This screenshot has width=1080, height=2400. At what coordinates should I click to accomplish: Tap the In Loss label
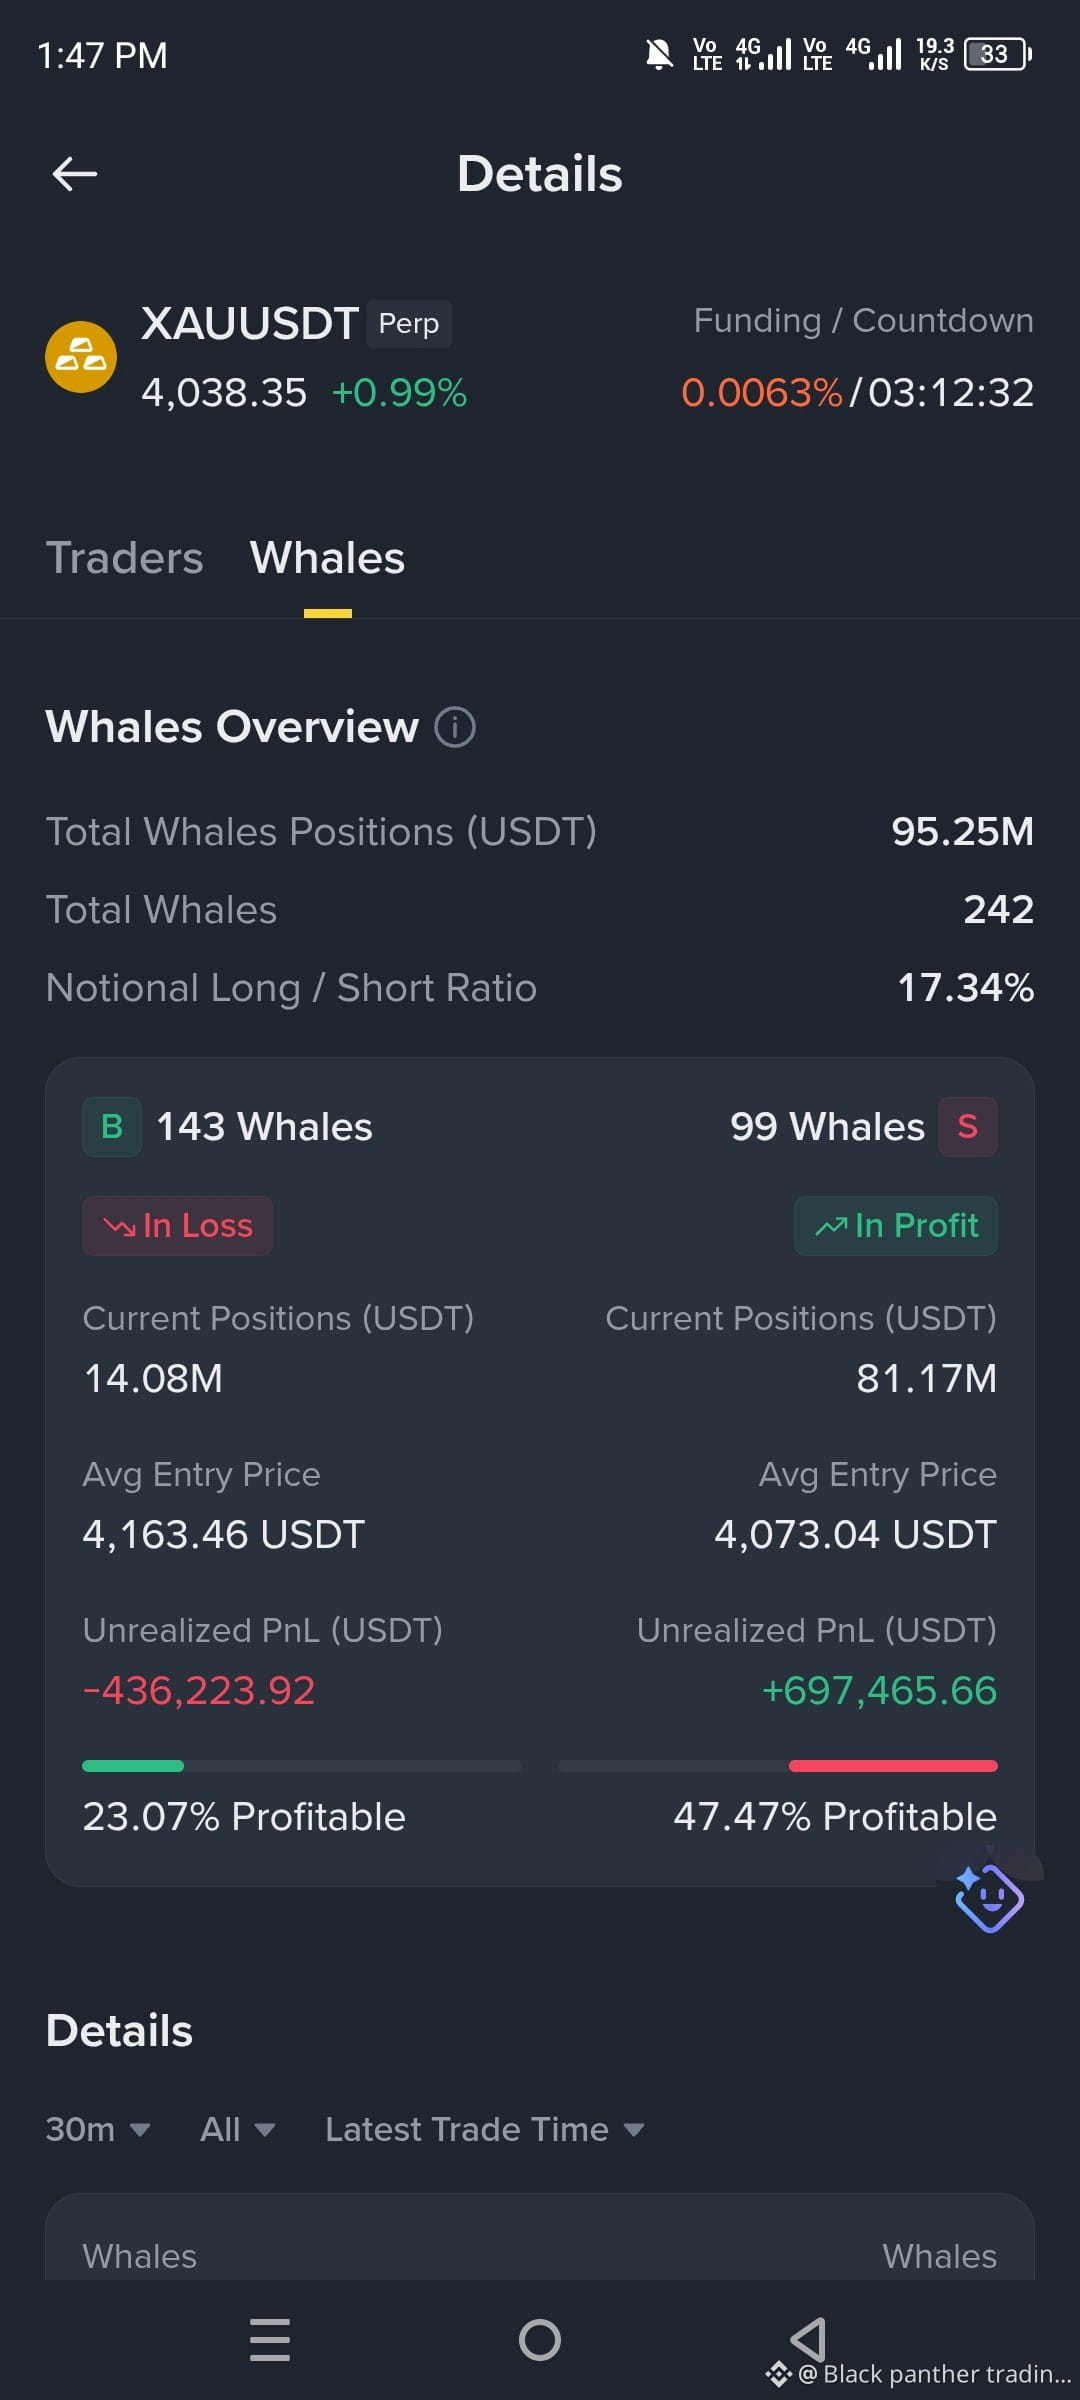pyautogui.click(x=177, y=1226)
